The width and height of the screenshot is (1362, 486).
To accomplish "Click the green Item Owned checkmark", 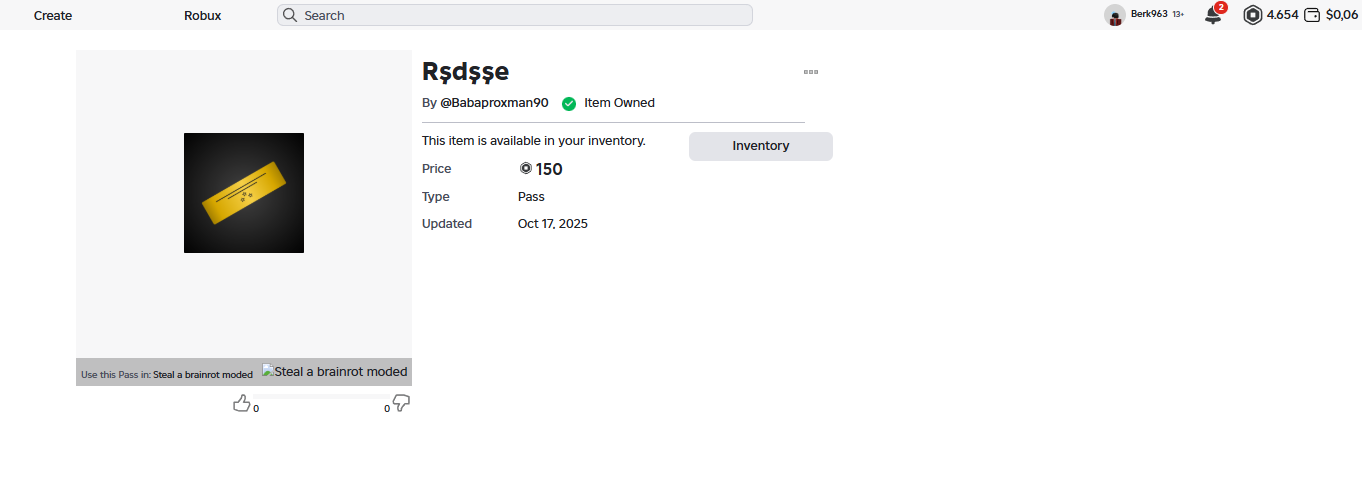I will [569, 103].
